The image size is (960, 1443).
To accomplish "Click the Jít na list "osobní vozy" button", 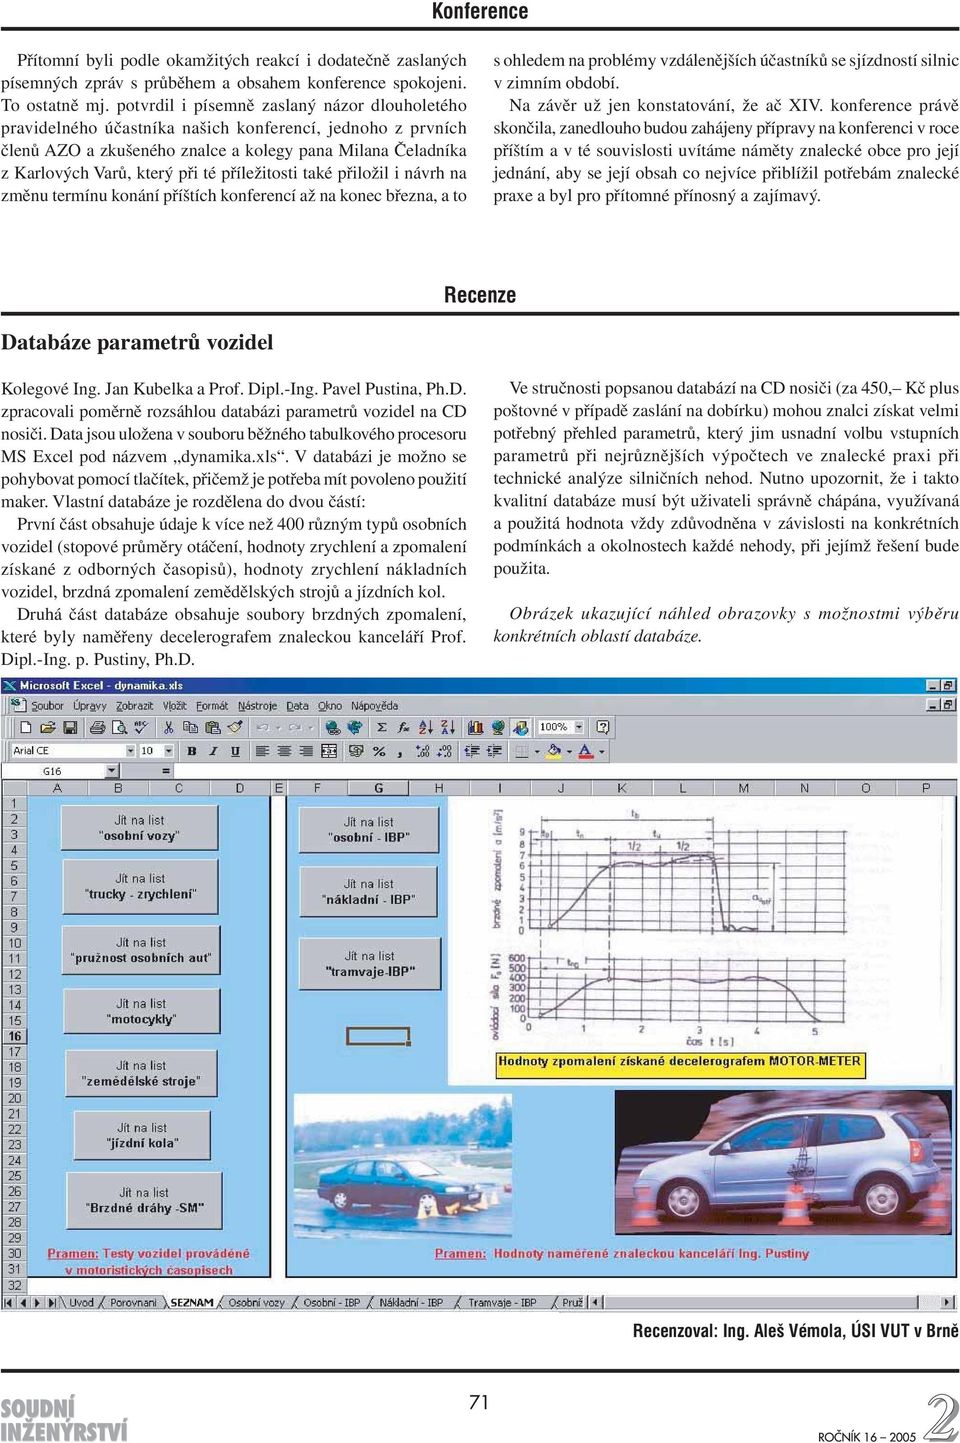I will coord(140,828).
